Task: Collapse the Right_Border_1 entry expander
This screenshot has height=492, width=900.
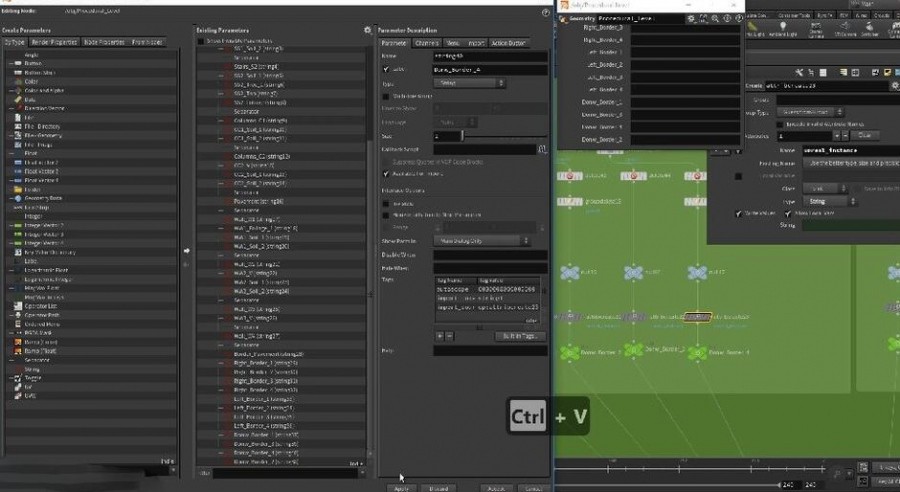Action: [x=221, y=363]
